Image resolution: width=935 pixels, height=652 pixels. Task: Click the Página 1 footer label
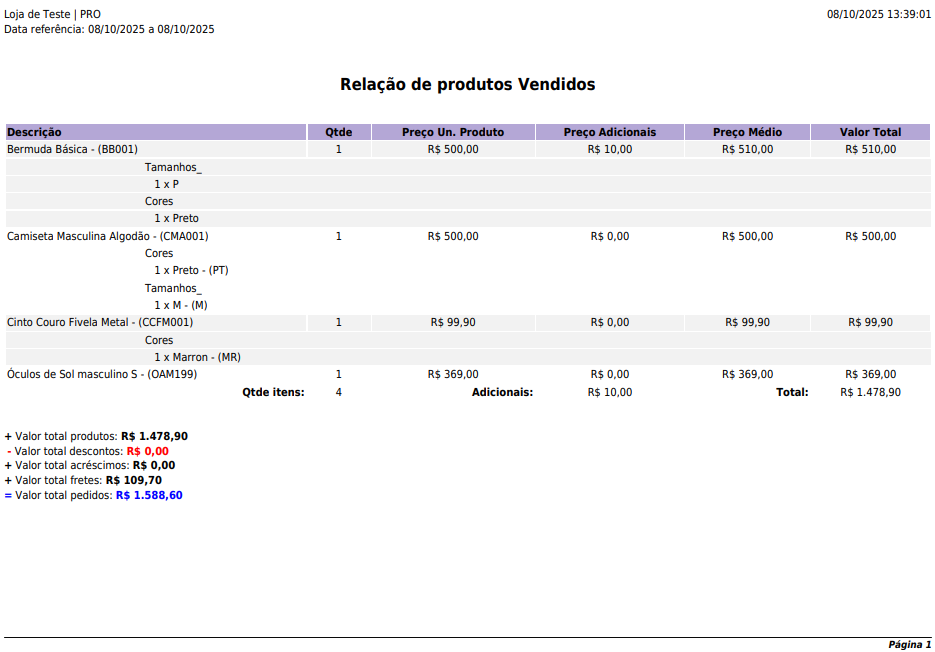point(909,644)
